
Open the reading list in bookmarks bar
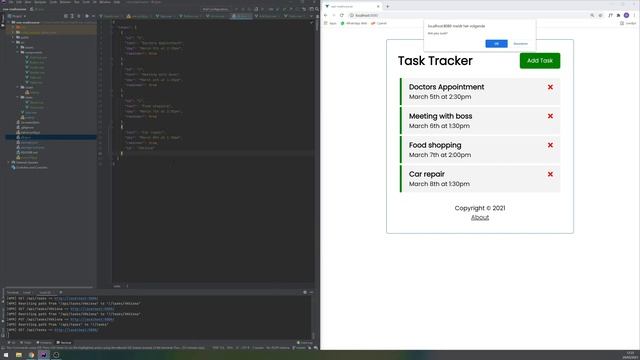[x=628, y=23]
